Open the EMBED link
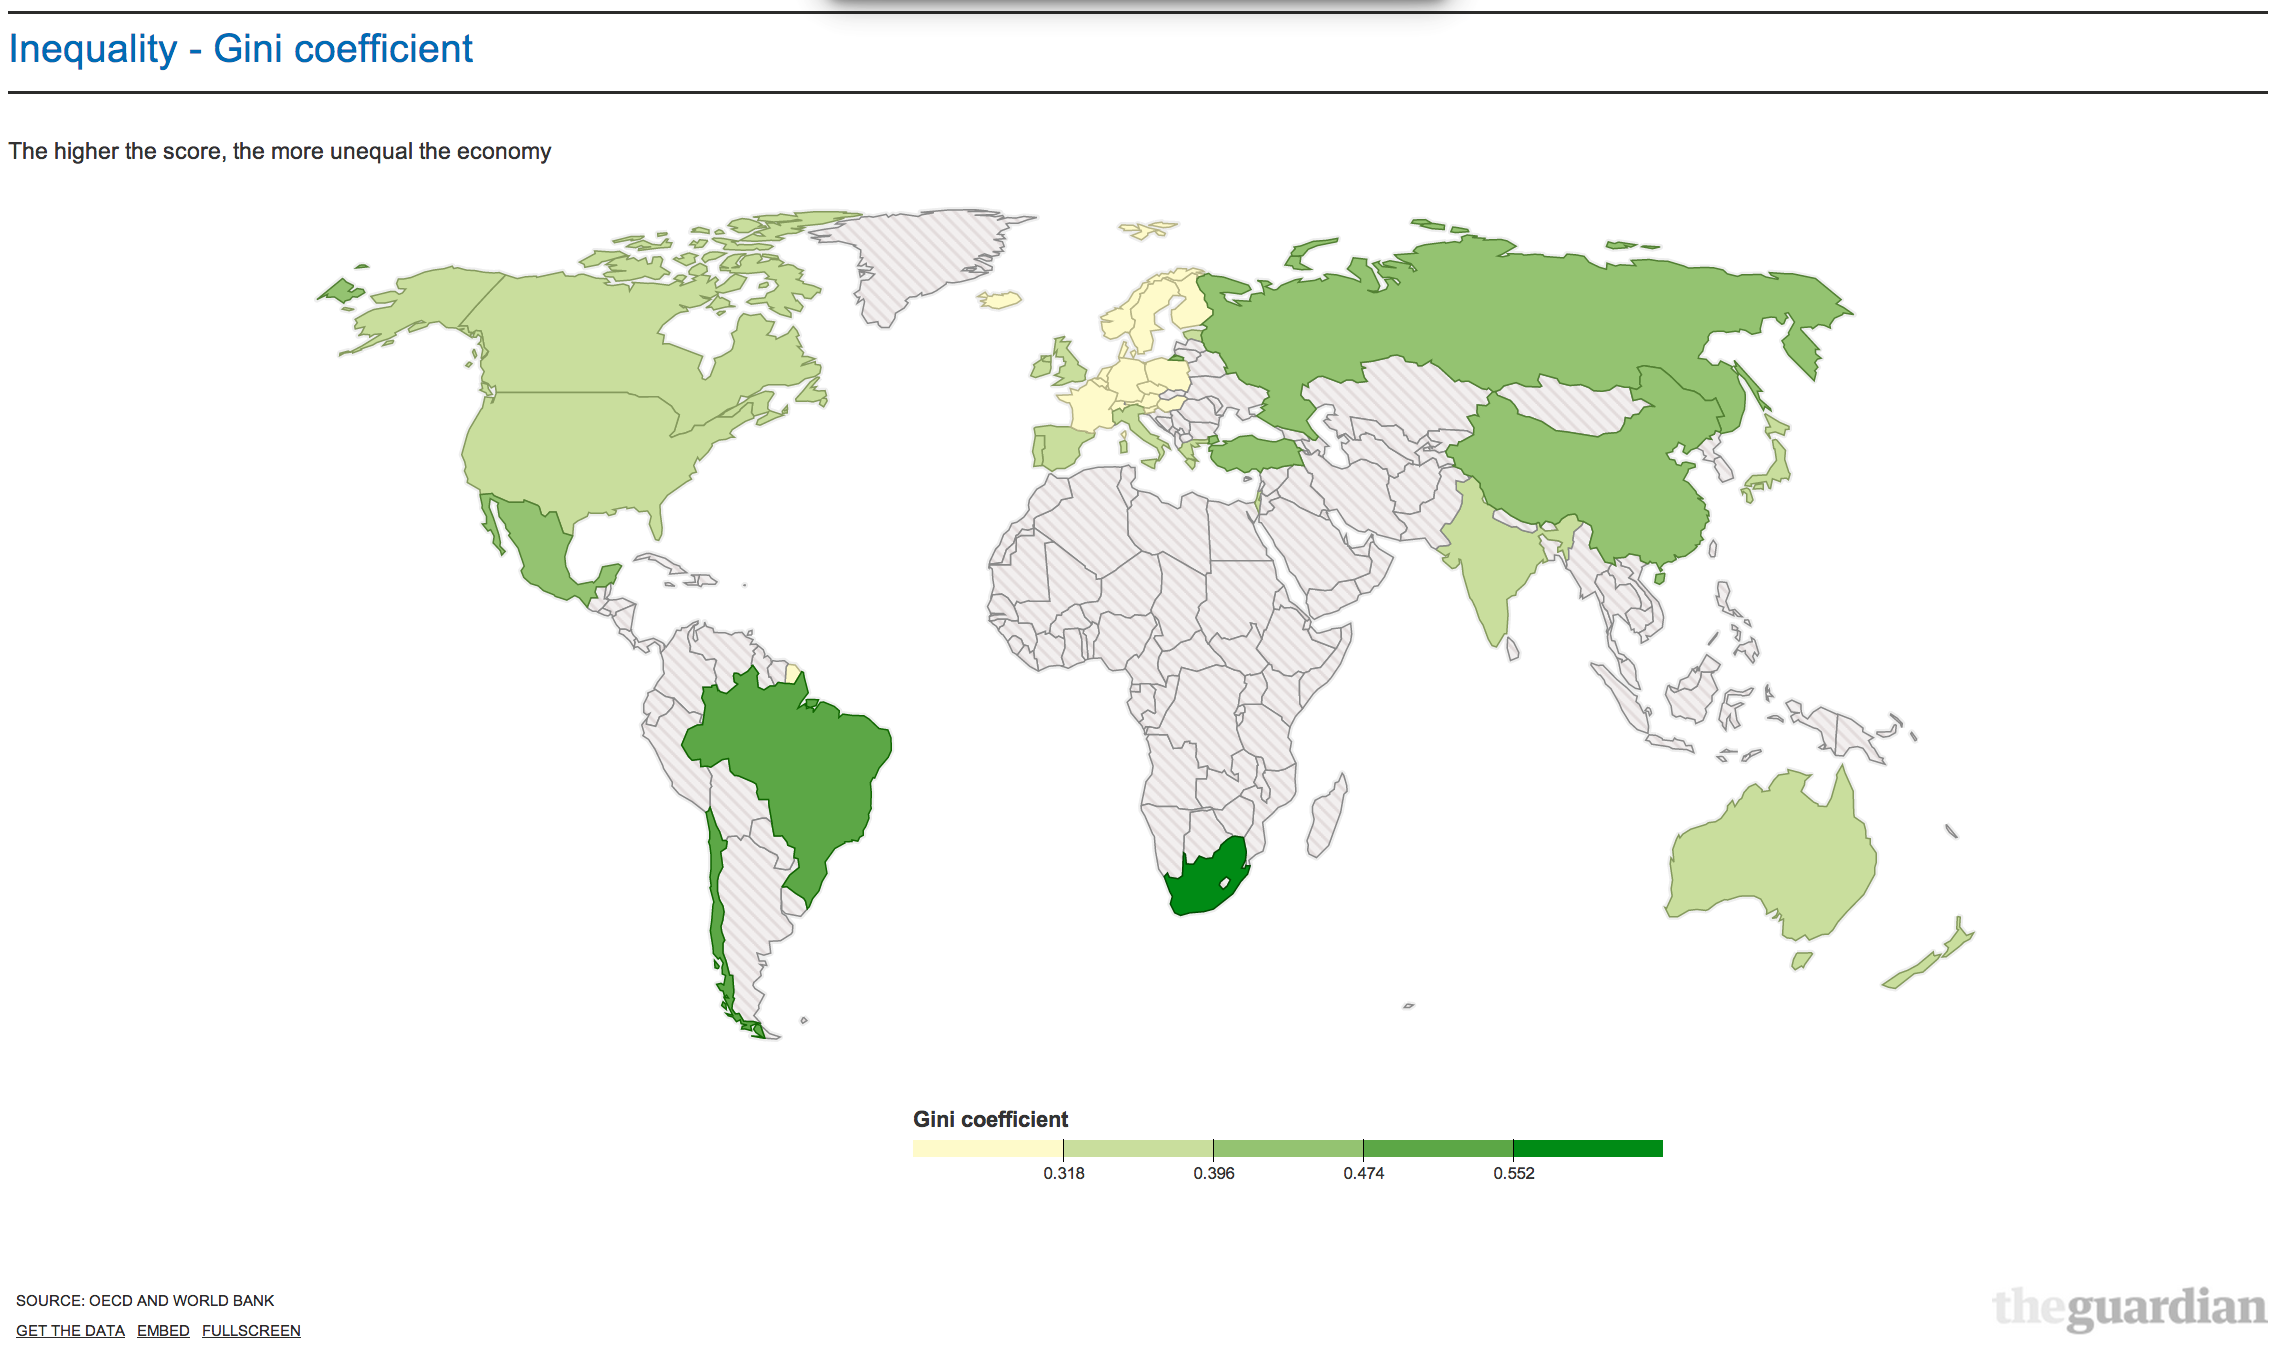The image size is (2289, 1351). pyautogui.click(x=163, y=1330)
